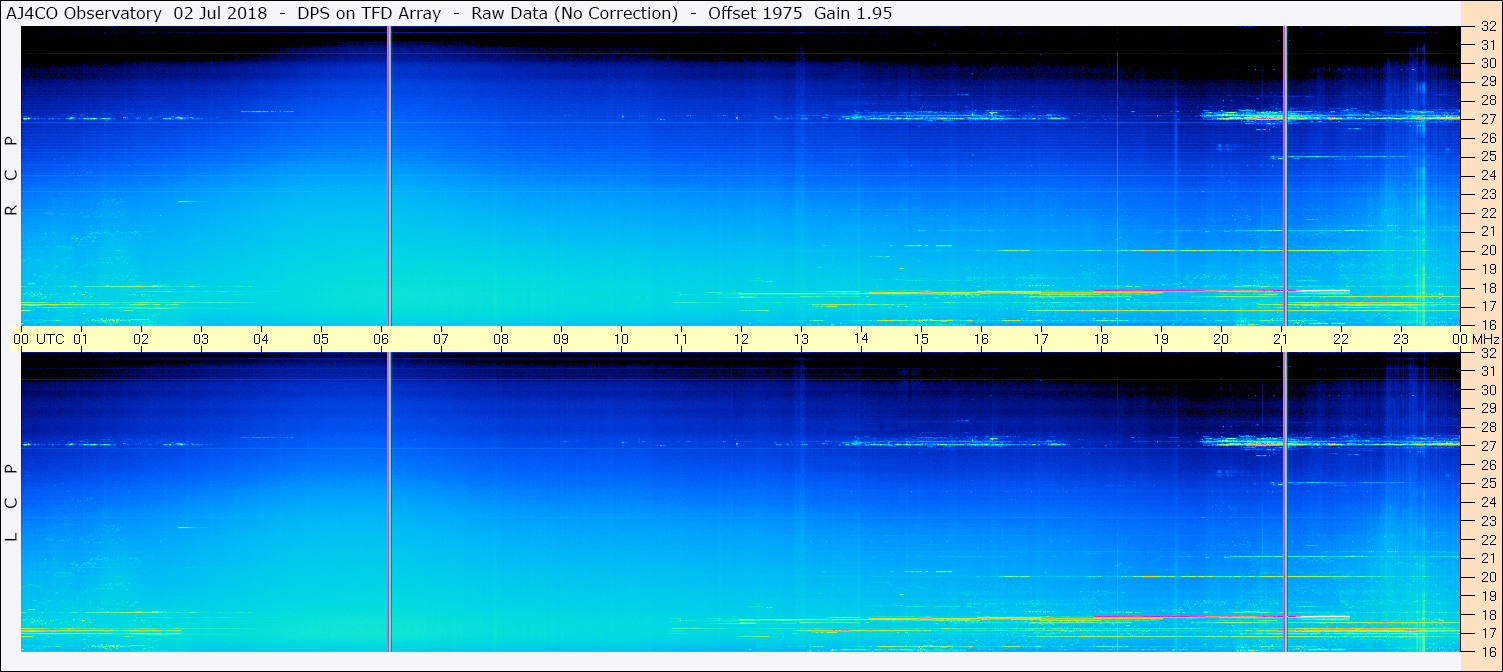The image size is (1503, 672).
Task: Click the 01 hour mark on the time axis
Action: [x=81, y=339]
